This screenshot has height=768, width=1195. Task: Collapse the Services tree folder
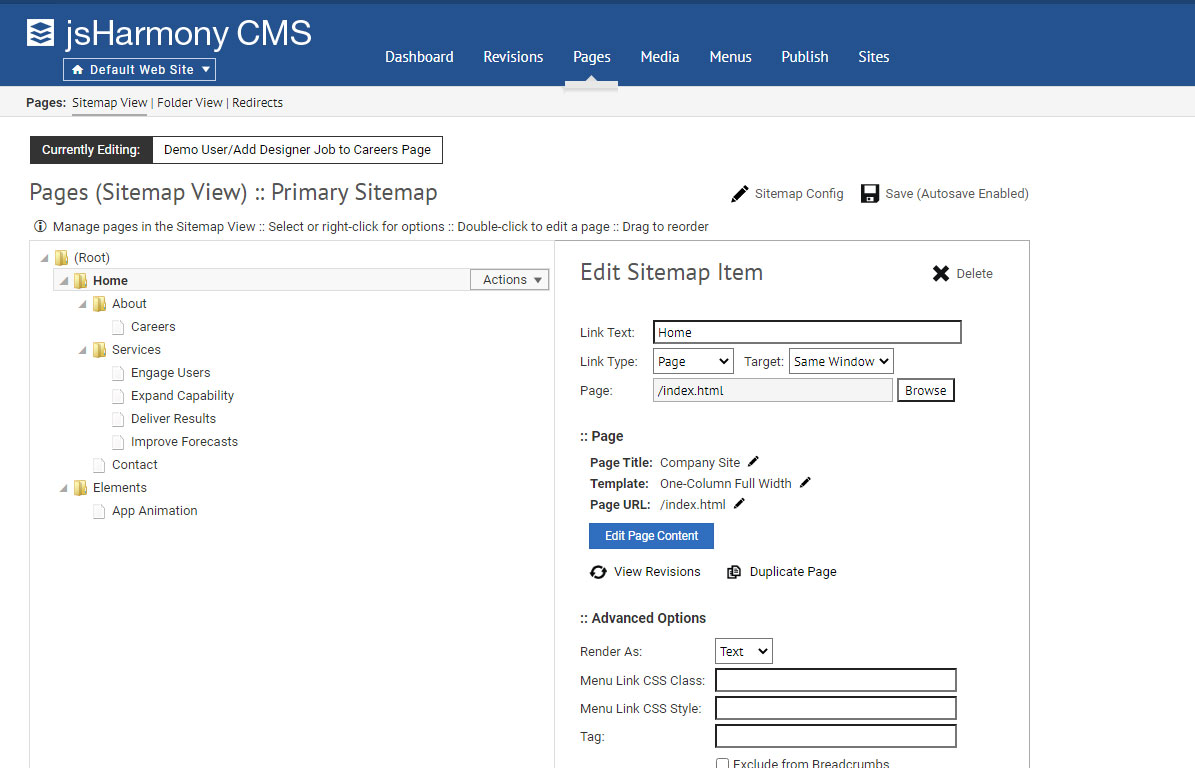click(x=83, y=350)
